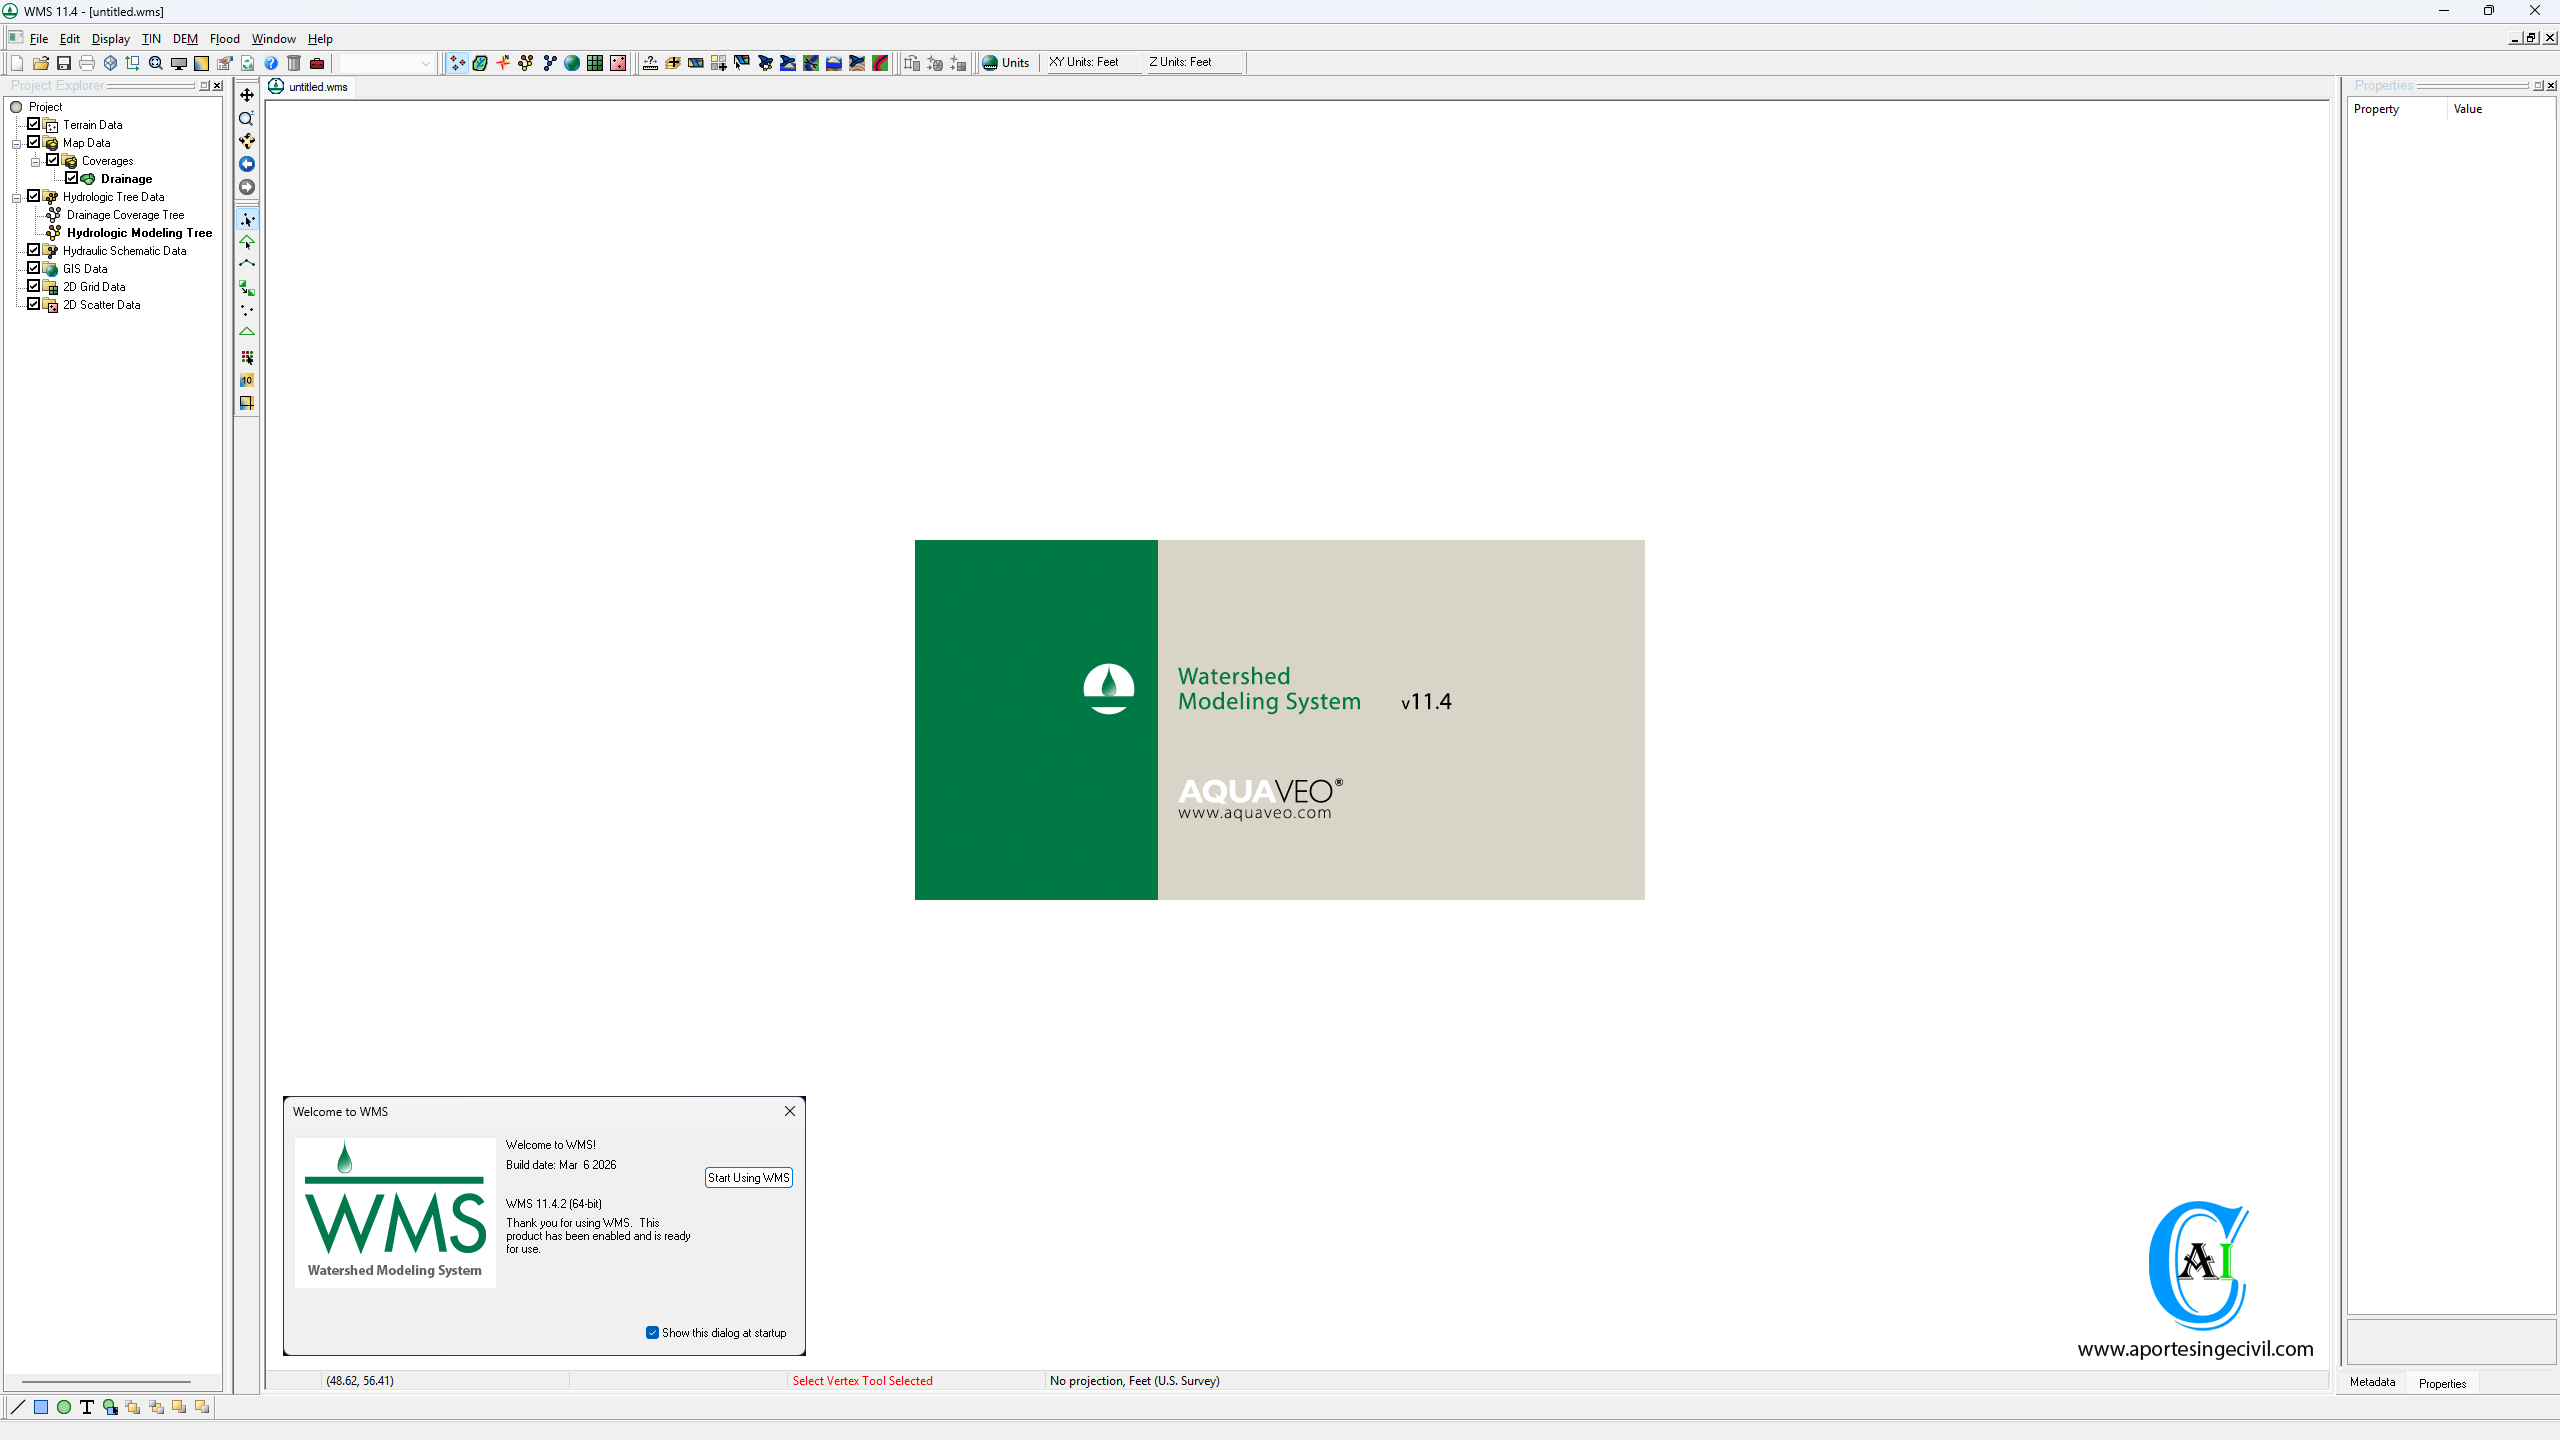
Task: Click the Start Using WMS button
Action: (x=748, y=1177)
